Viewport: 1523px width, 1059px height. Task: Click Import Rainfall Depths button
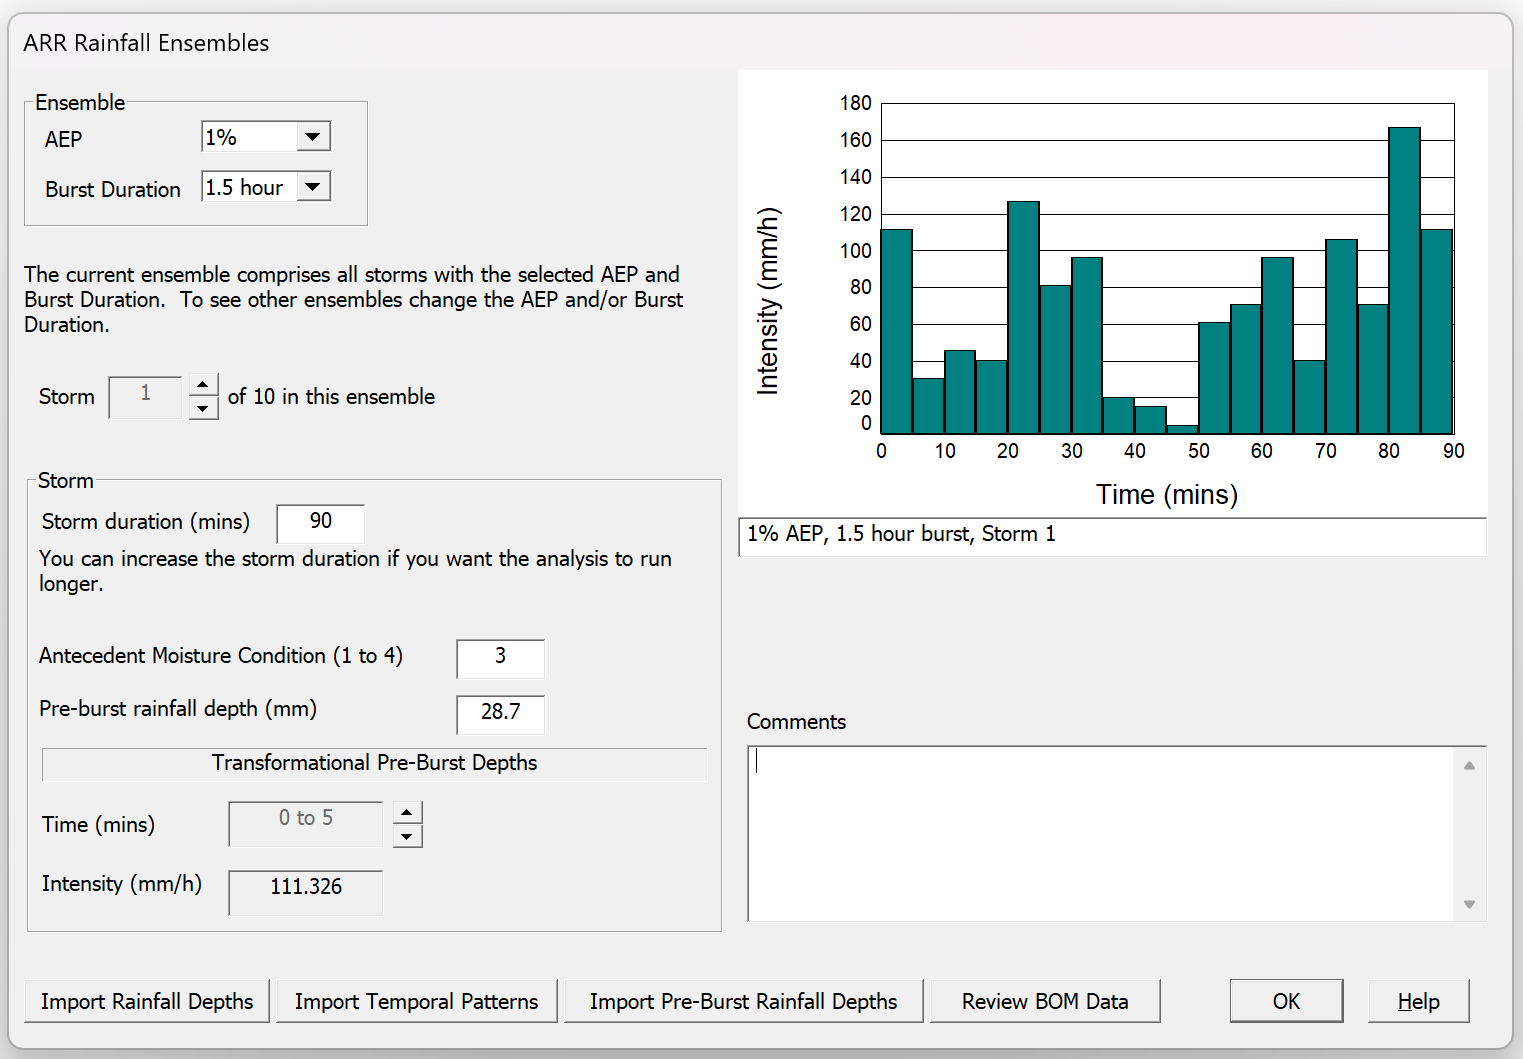point(147,1002)
